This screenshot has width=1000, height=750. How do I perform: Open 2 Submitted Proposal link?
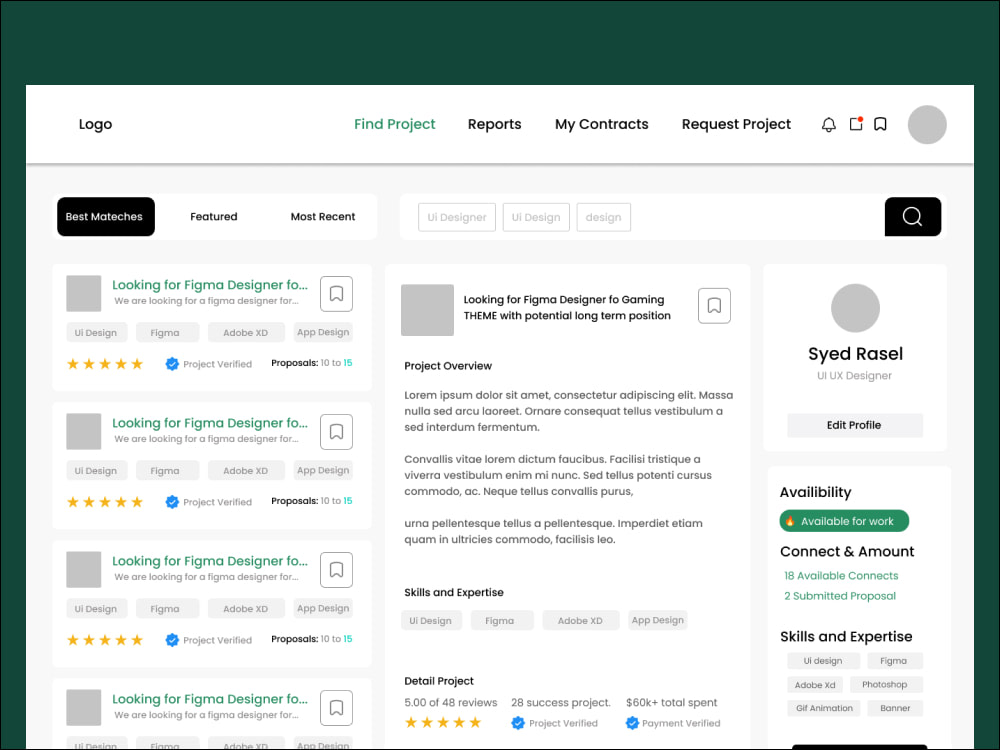pos(840,596)
